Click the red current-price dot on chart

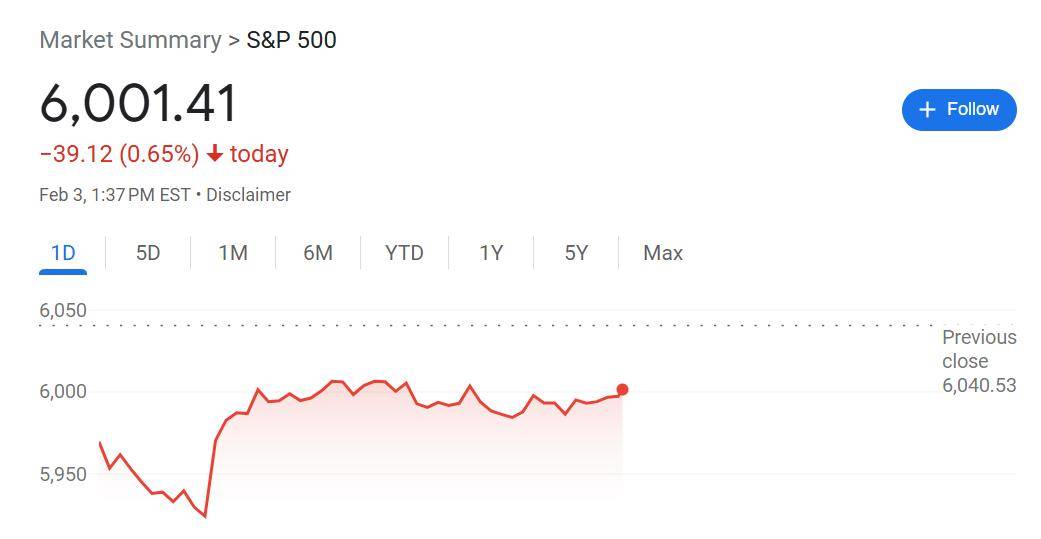(x=622, y=390)
